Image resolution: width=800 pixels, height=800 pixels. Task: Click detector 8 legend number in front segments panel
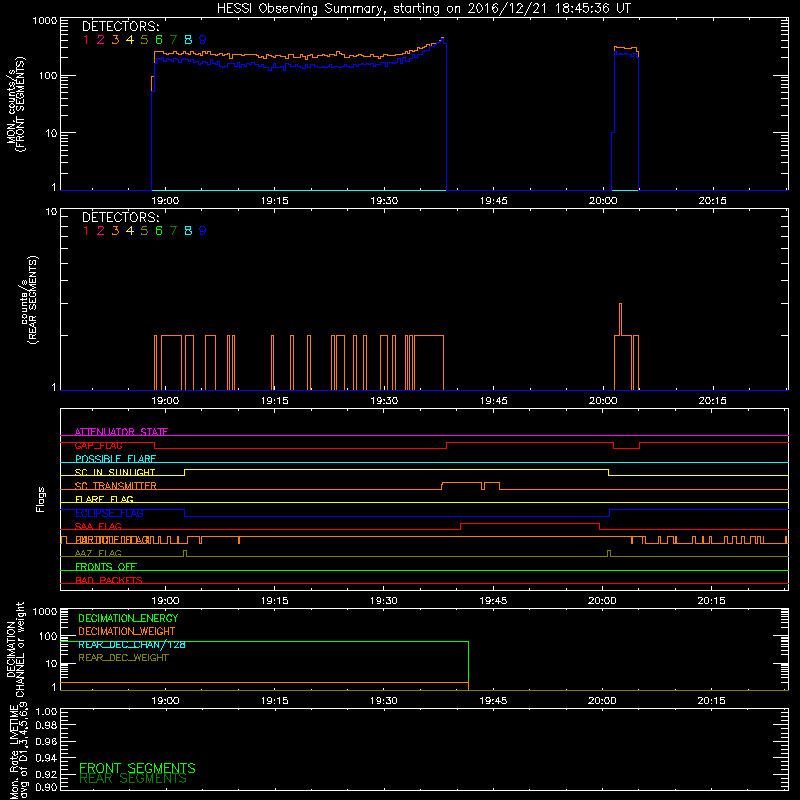(x=188, y=40)
